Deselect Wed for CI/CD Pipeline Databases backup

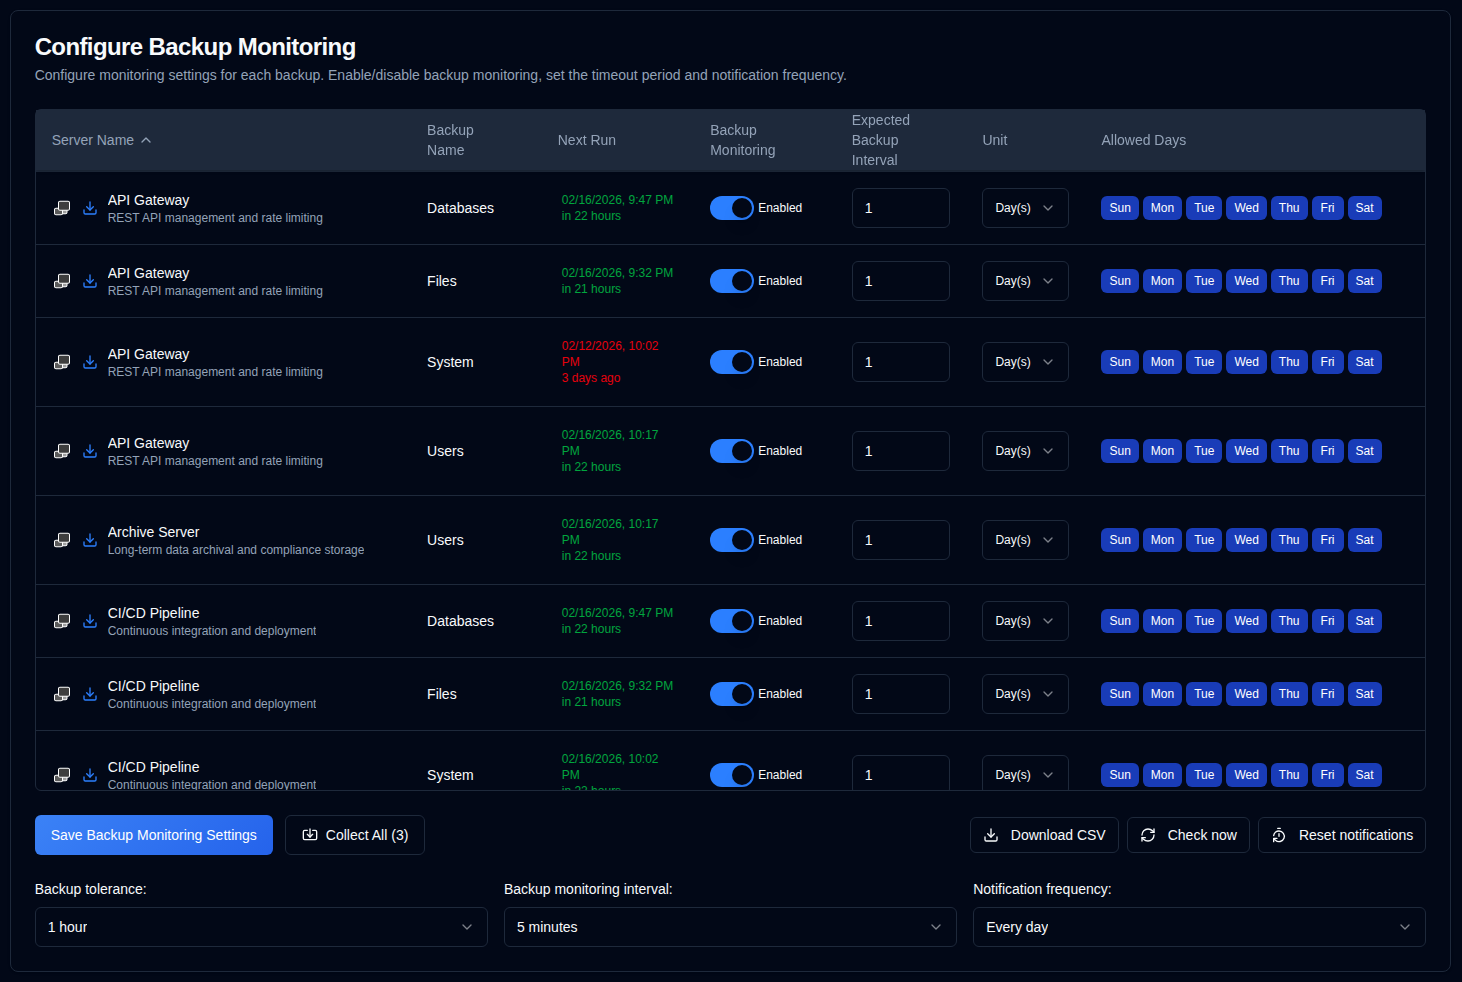[x=1246, y=621]
